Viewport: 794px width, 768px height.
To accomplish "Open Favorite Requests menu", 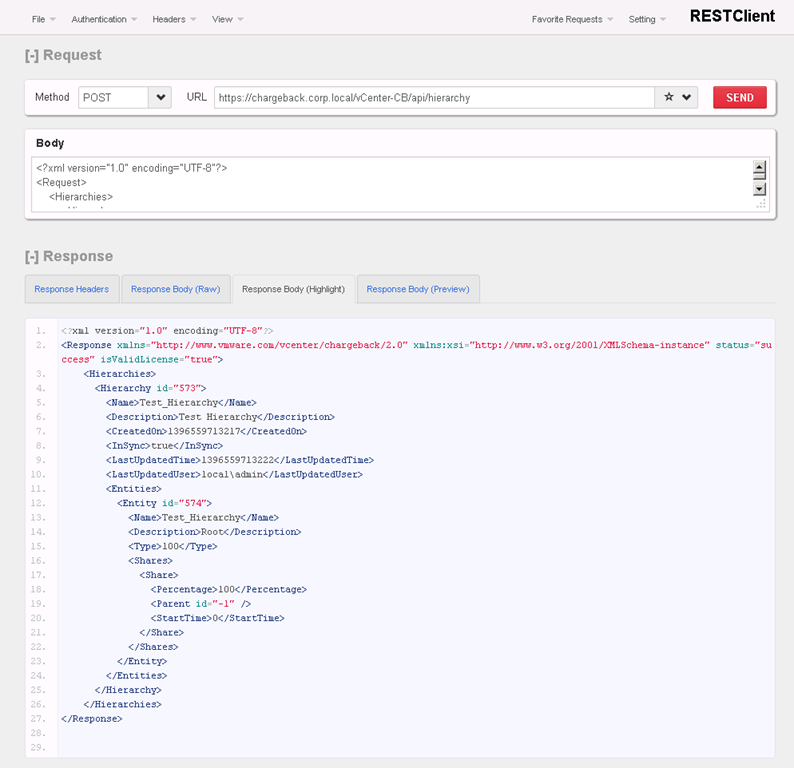I will pos(572,19).
